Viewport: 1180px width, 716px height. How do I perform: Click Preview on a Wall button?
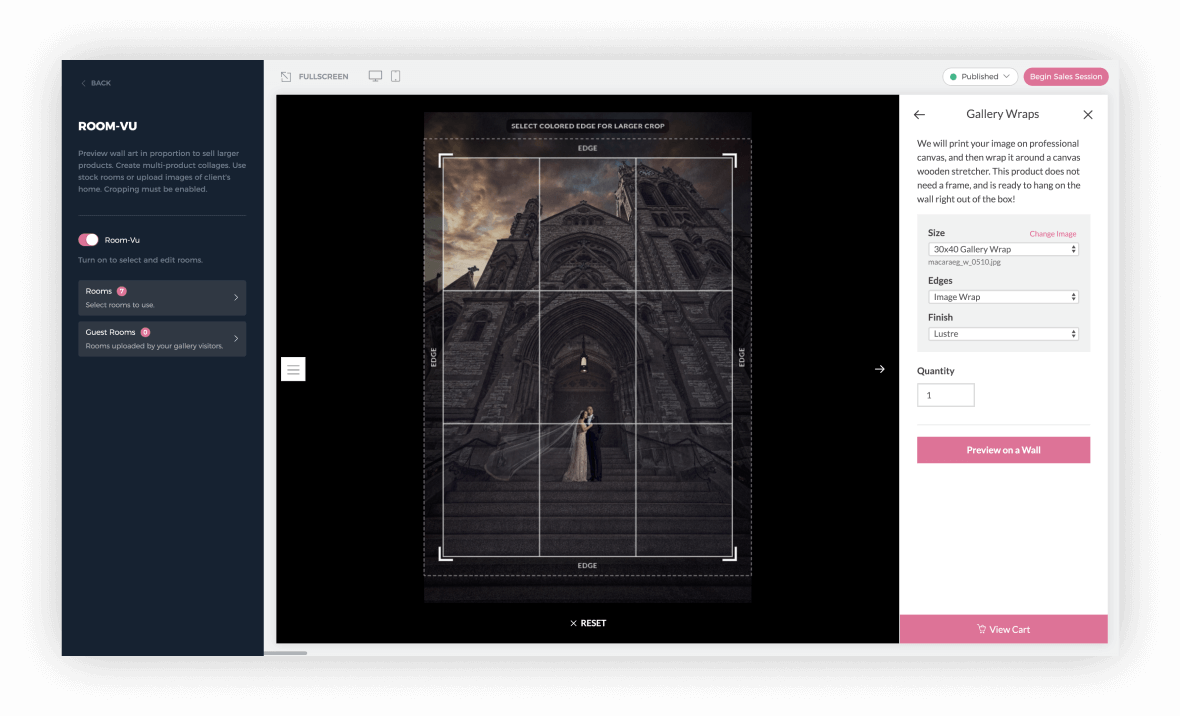click(1003, 450)
